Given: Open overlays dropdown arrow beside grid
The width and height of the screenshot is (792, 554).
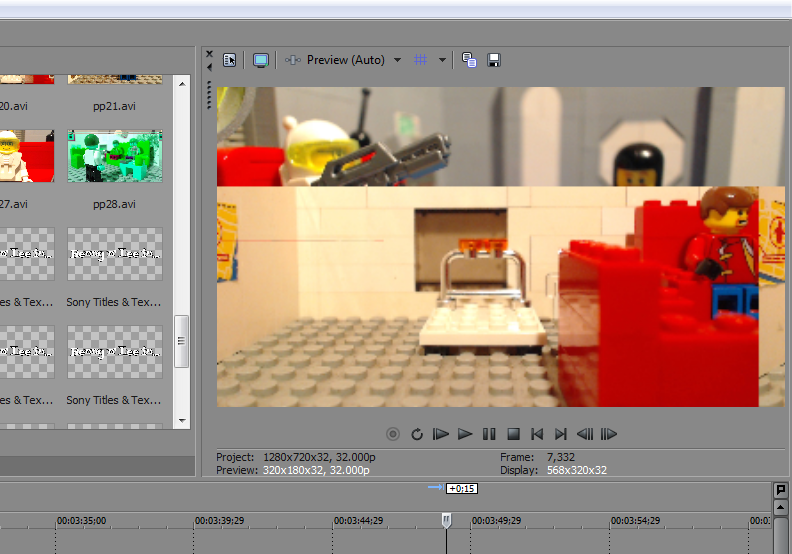Looking at the screenshot, I should [x=442, y=60].
